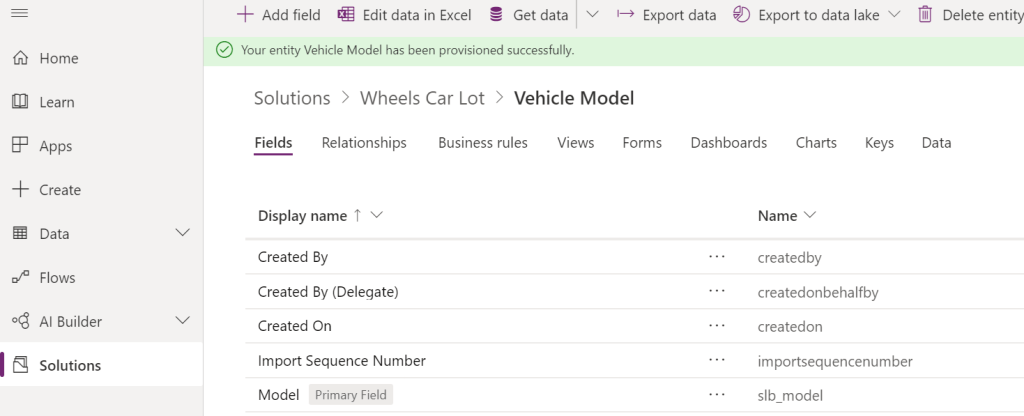Image resolution: width=1024 pixels, height=416 pixels.
Task: Open the more options for Created By
Action: click(x=716, y=257)
